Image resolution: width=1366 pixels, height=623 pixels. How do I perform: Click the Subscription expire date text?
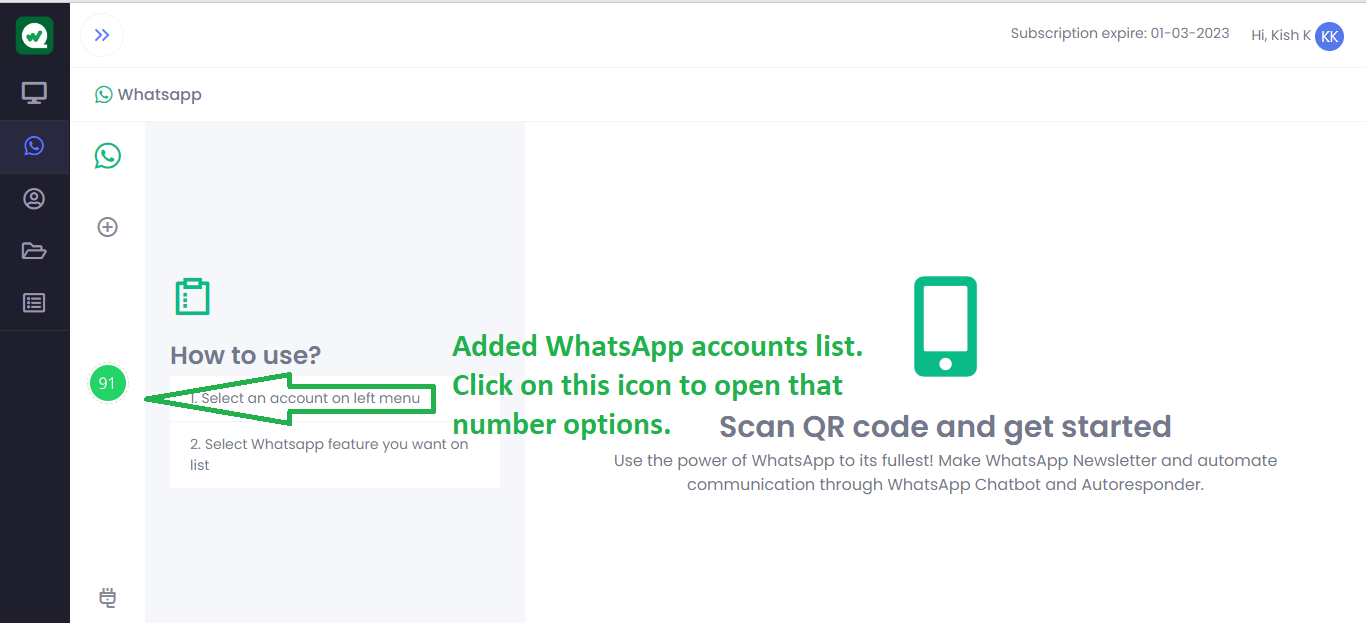[1120, 33]
